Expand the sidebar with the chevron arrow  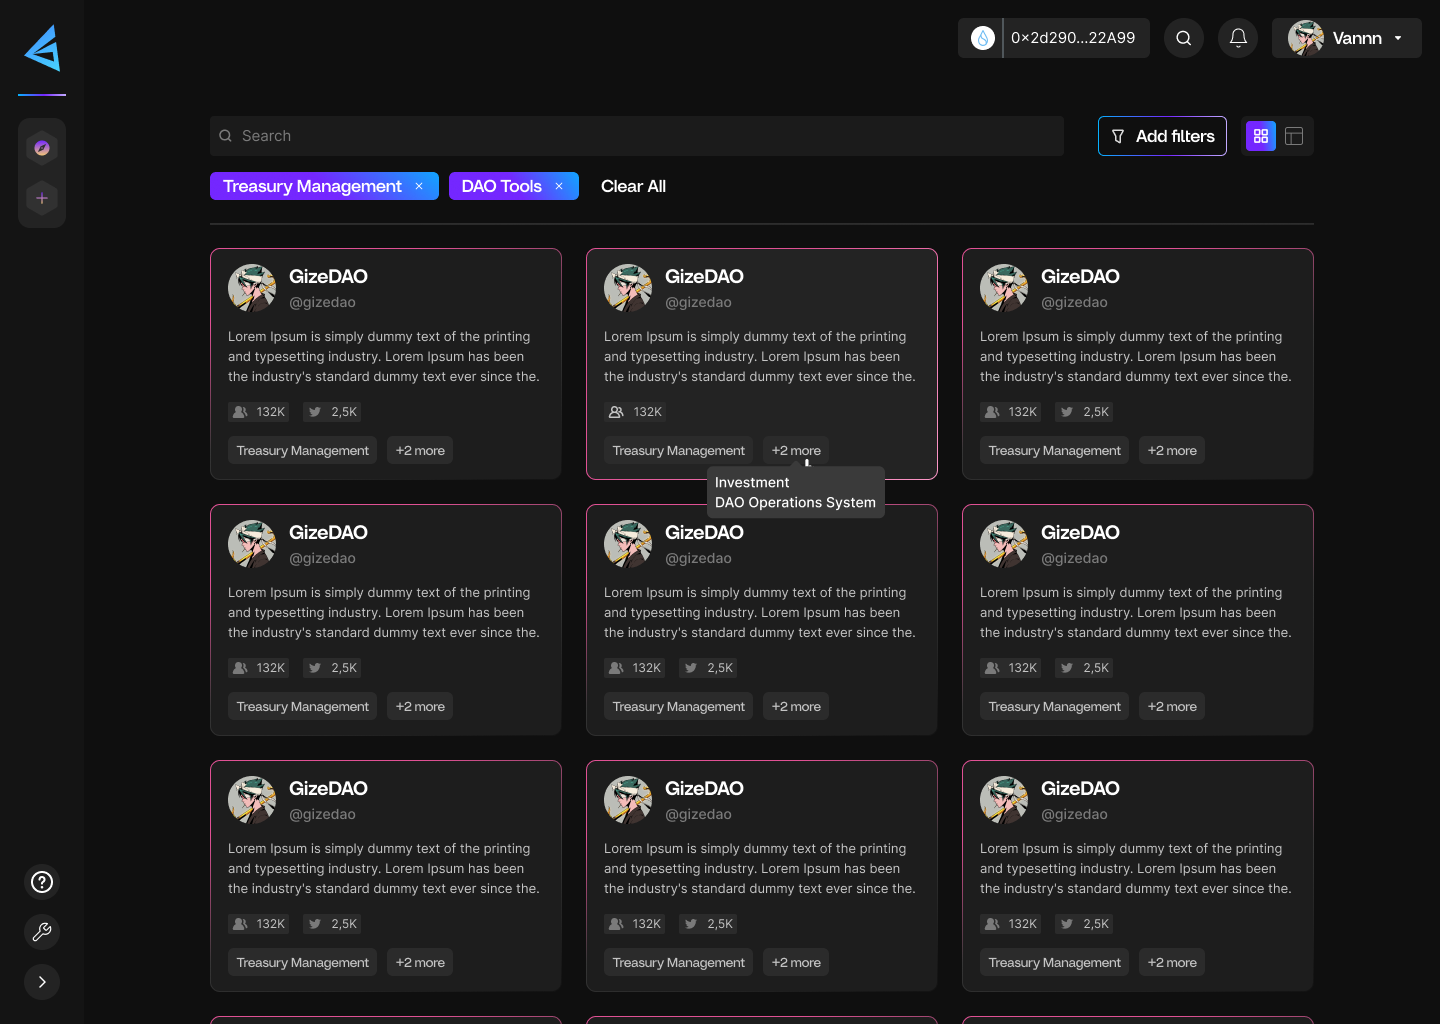tap(42, 982)
